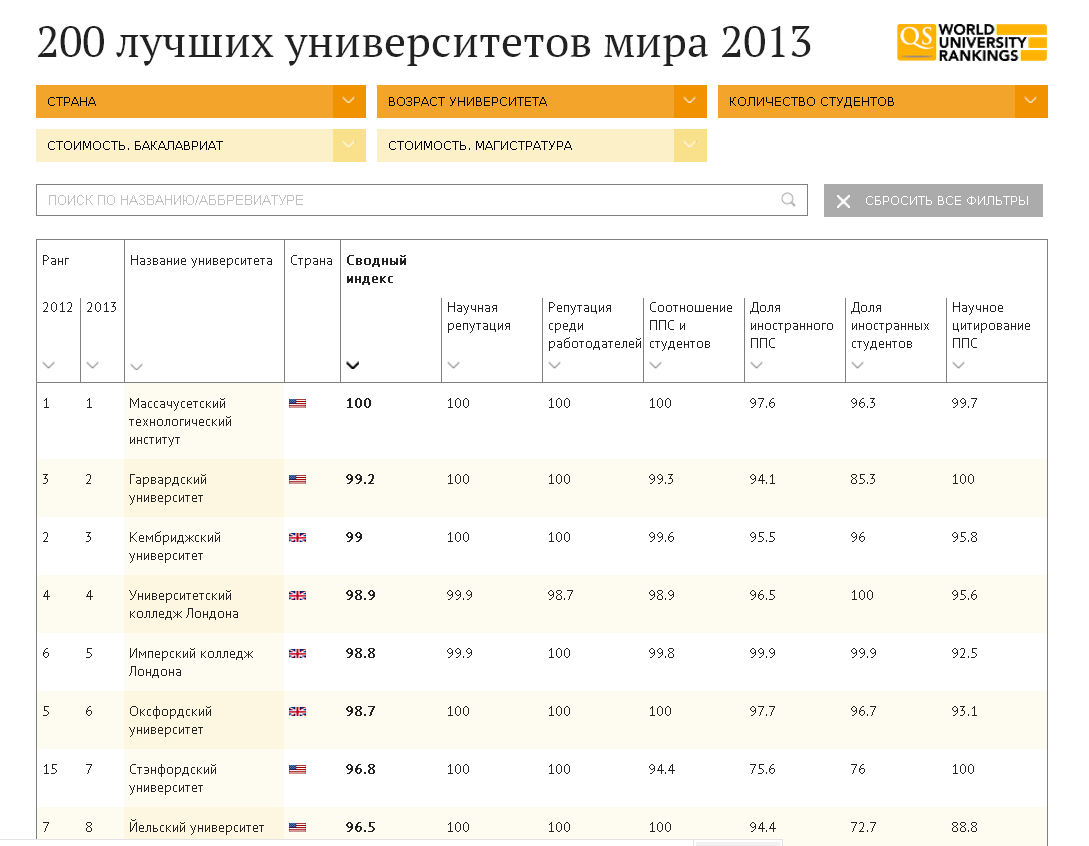Open Массачусетский технологический институт entry
1089x846 pixels.
[180, 421]
